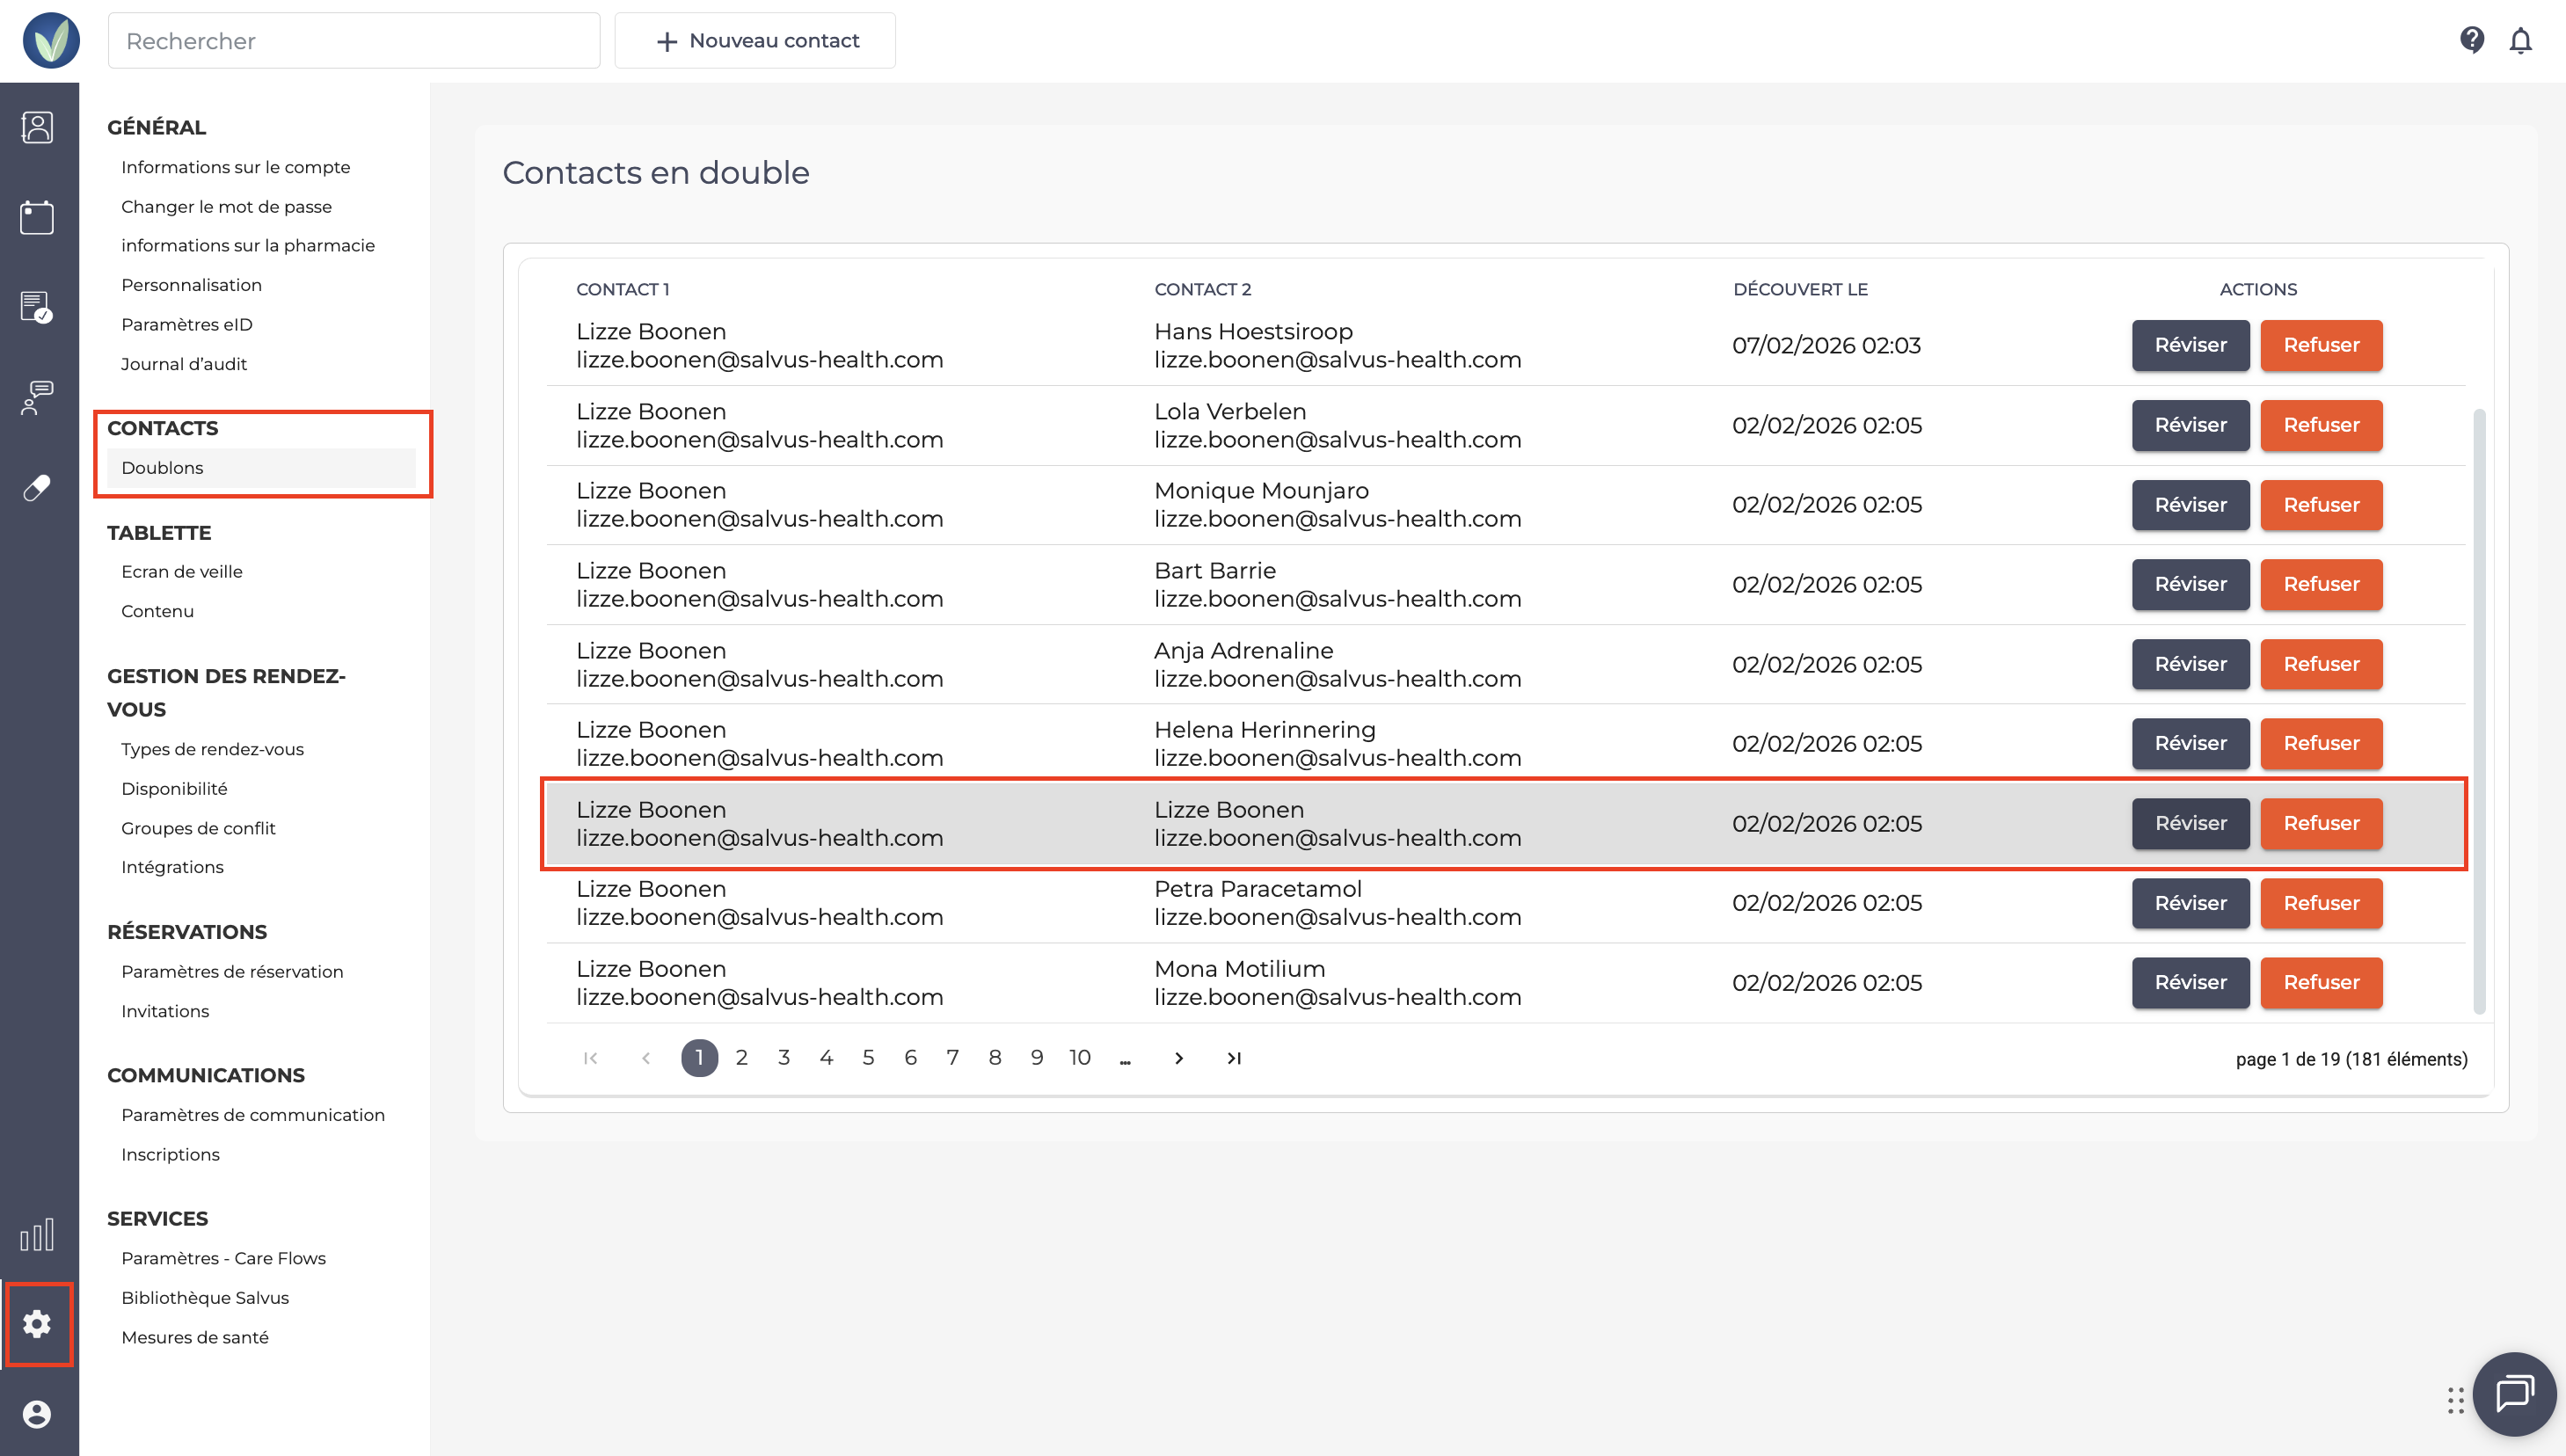Open Journal d'audit menu item
This screenshot has width=2566, height=1456.
pyautogui.click(x=184, y=364)
